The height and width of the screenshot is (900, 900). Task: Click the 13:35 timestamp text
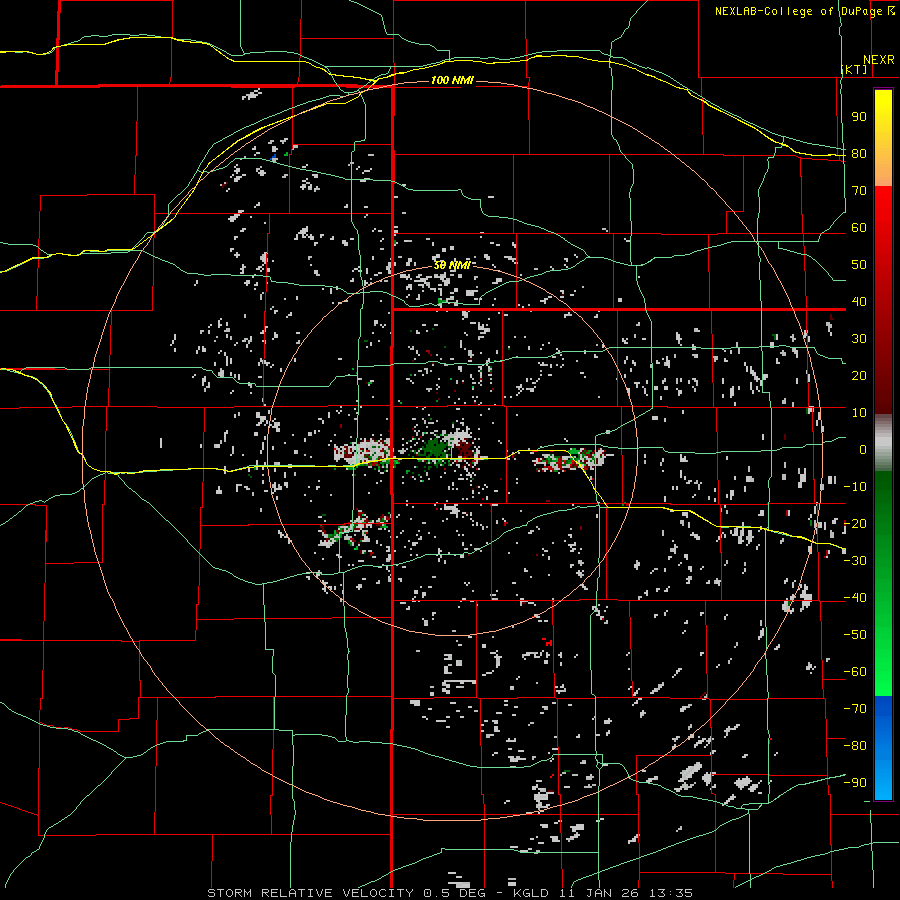(670, 893)
